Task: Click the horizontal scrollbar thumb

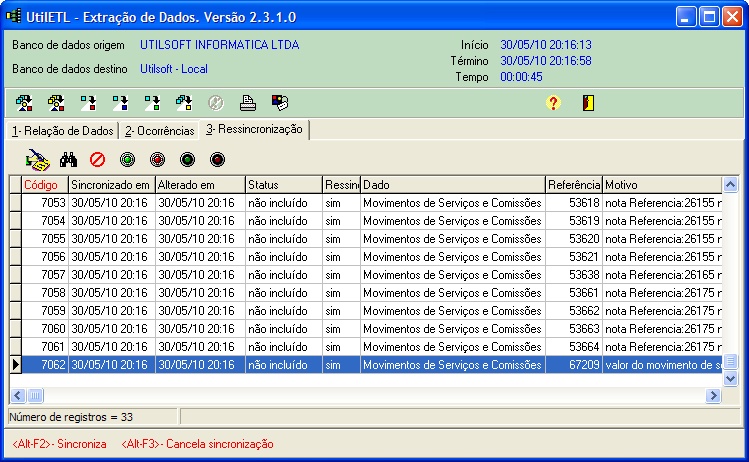Action: click(x=35, y=396)
